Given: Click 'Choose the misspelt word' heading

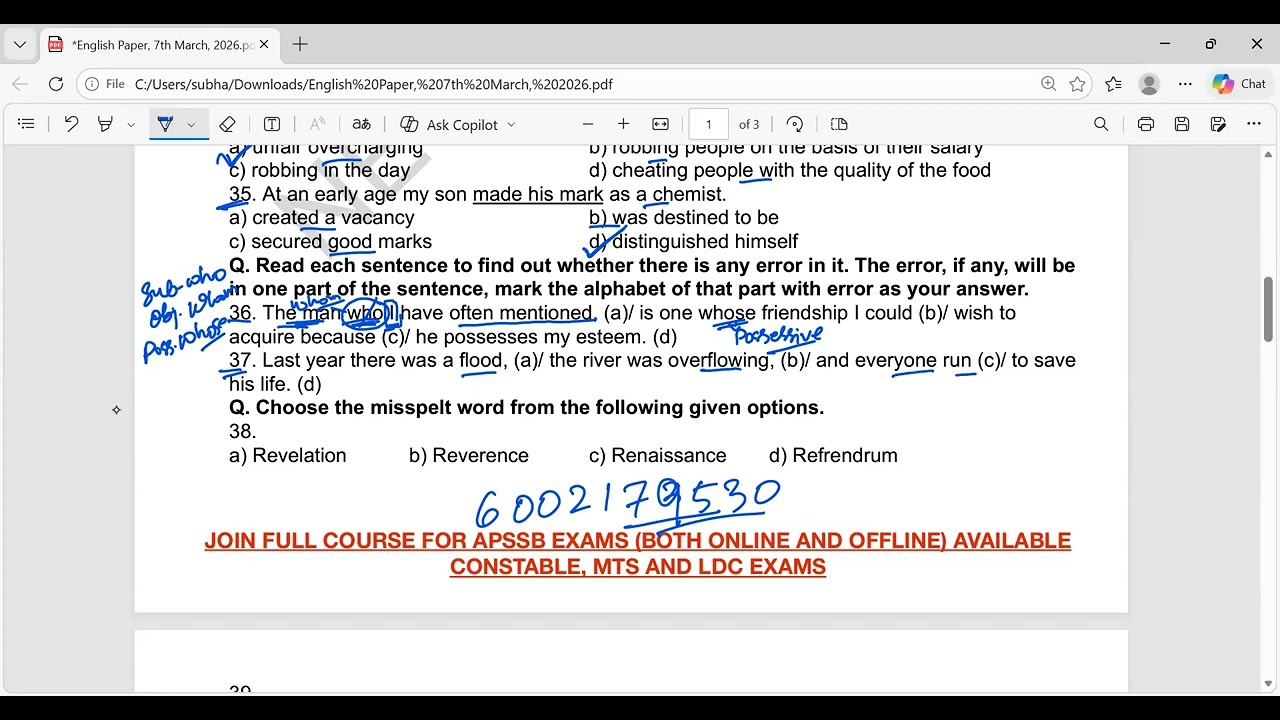Looking at the screenshot, I should click(x=527, y=408).
